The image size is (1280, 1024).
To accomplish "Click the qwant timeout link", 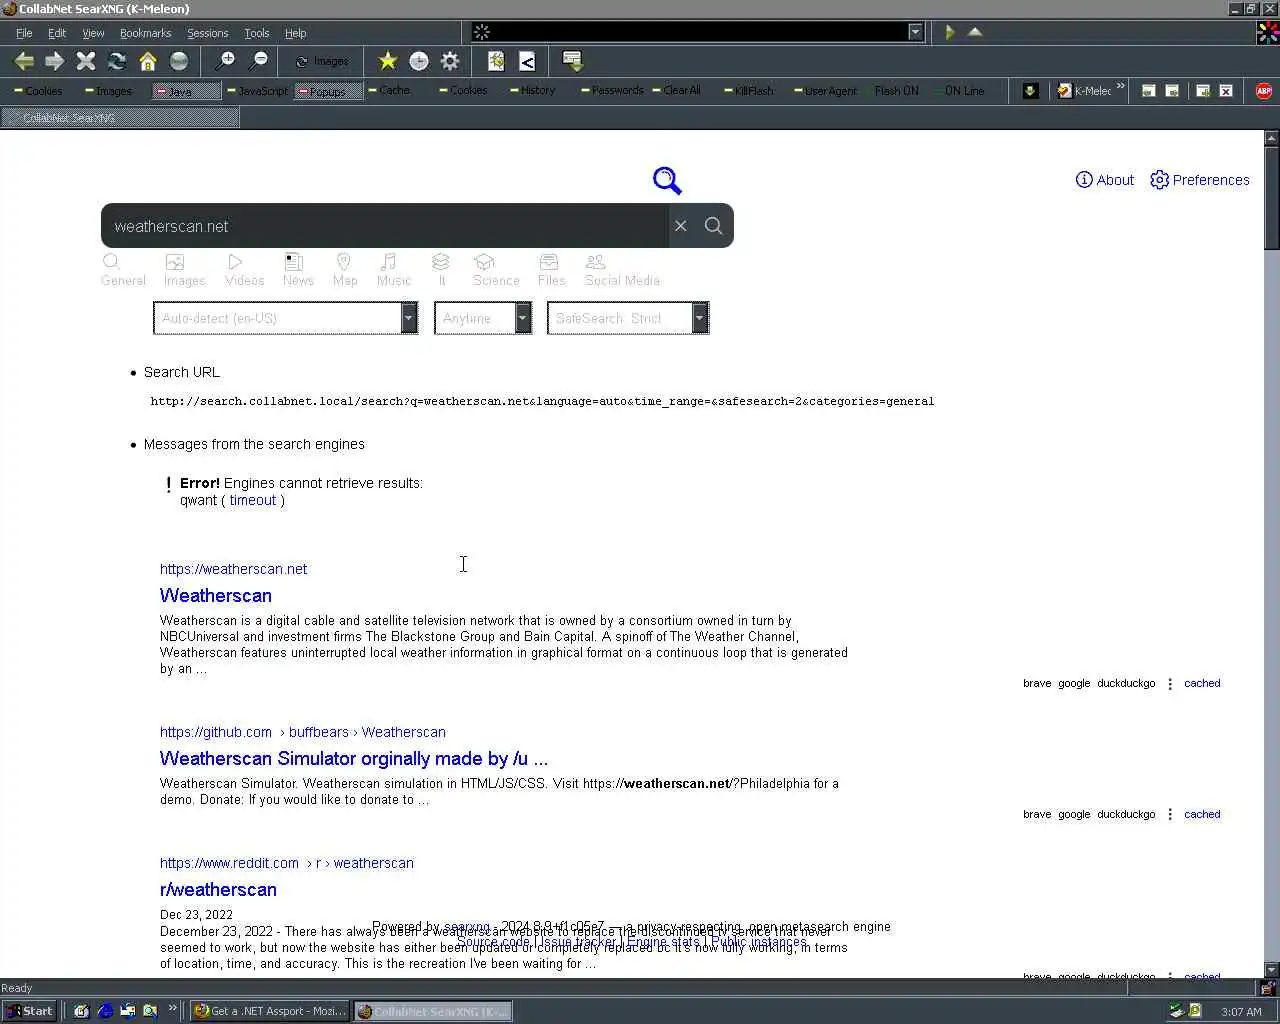I will point(252,500).
